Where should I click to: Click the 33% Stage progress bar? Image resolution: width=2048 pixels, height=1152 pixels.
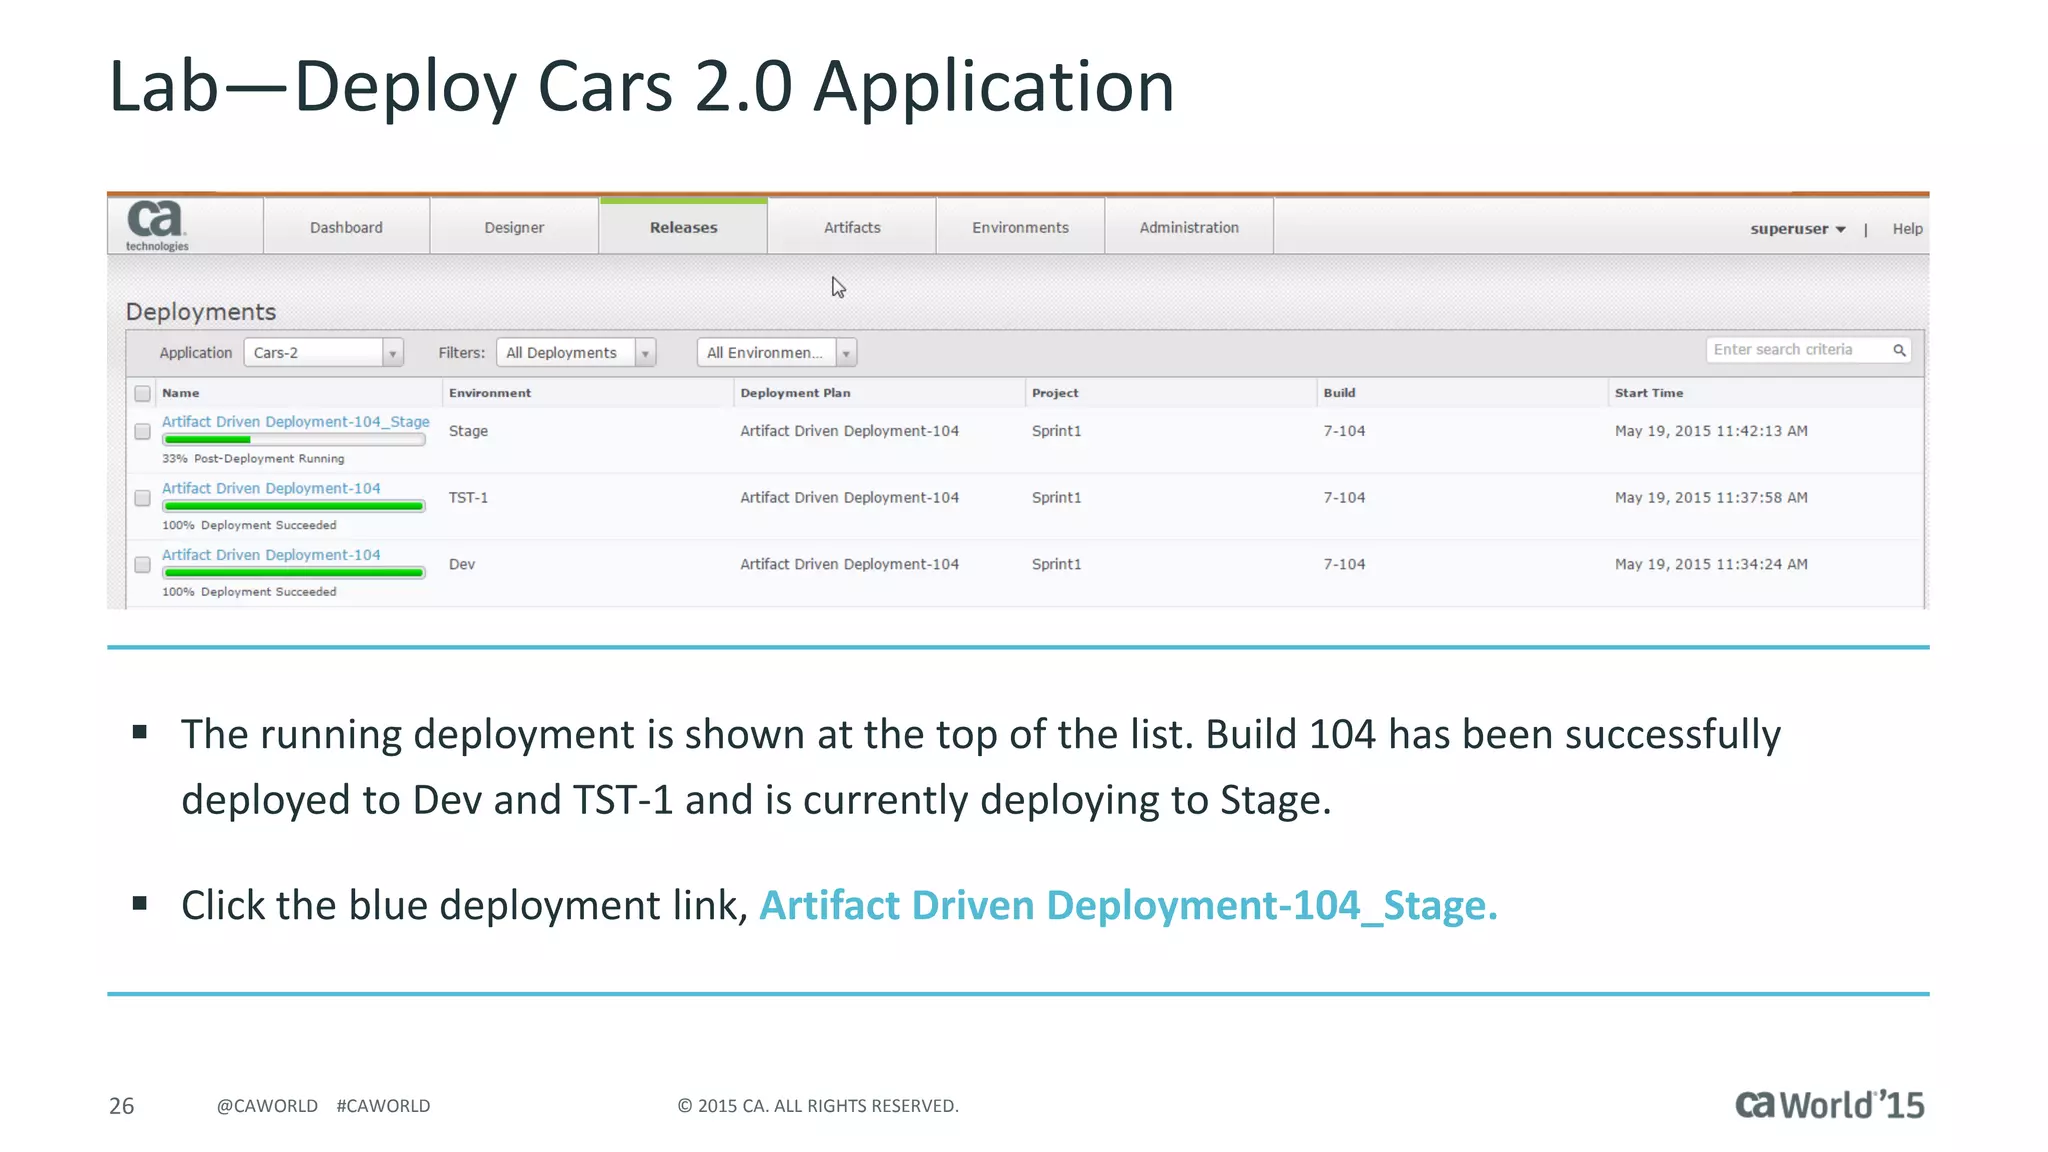(294, 440)
